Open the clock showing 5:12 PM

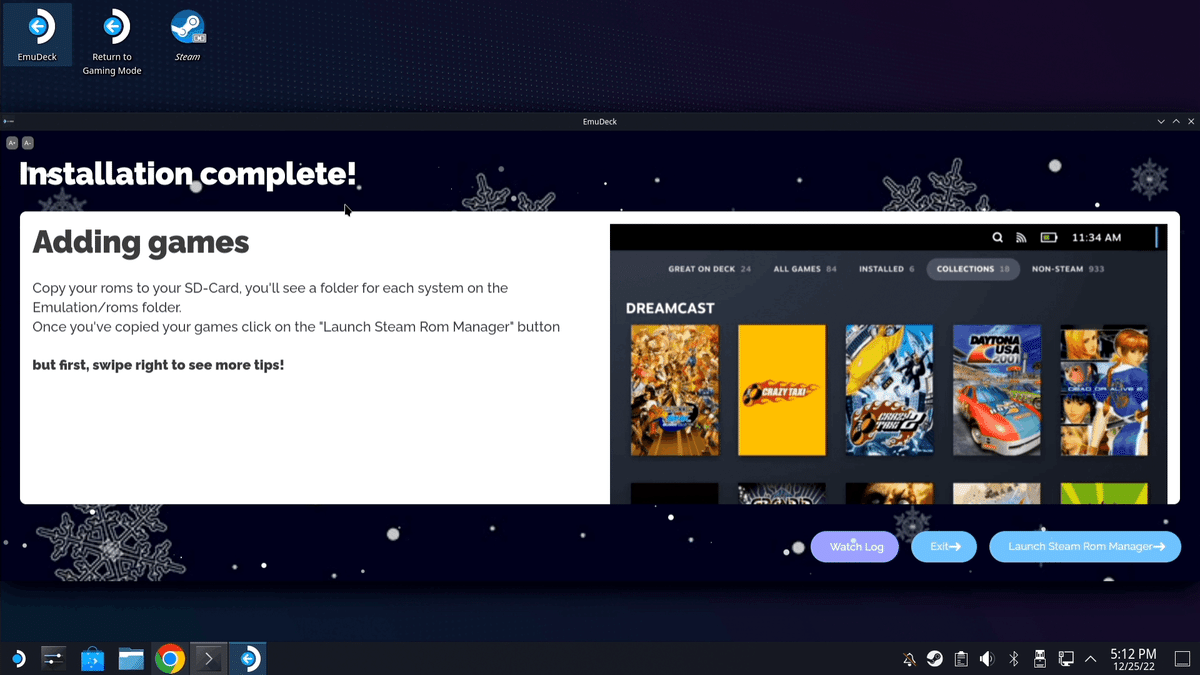click(x=1133, y=659)
